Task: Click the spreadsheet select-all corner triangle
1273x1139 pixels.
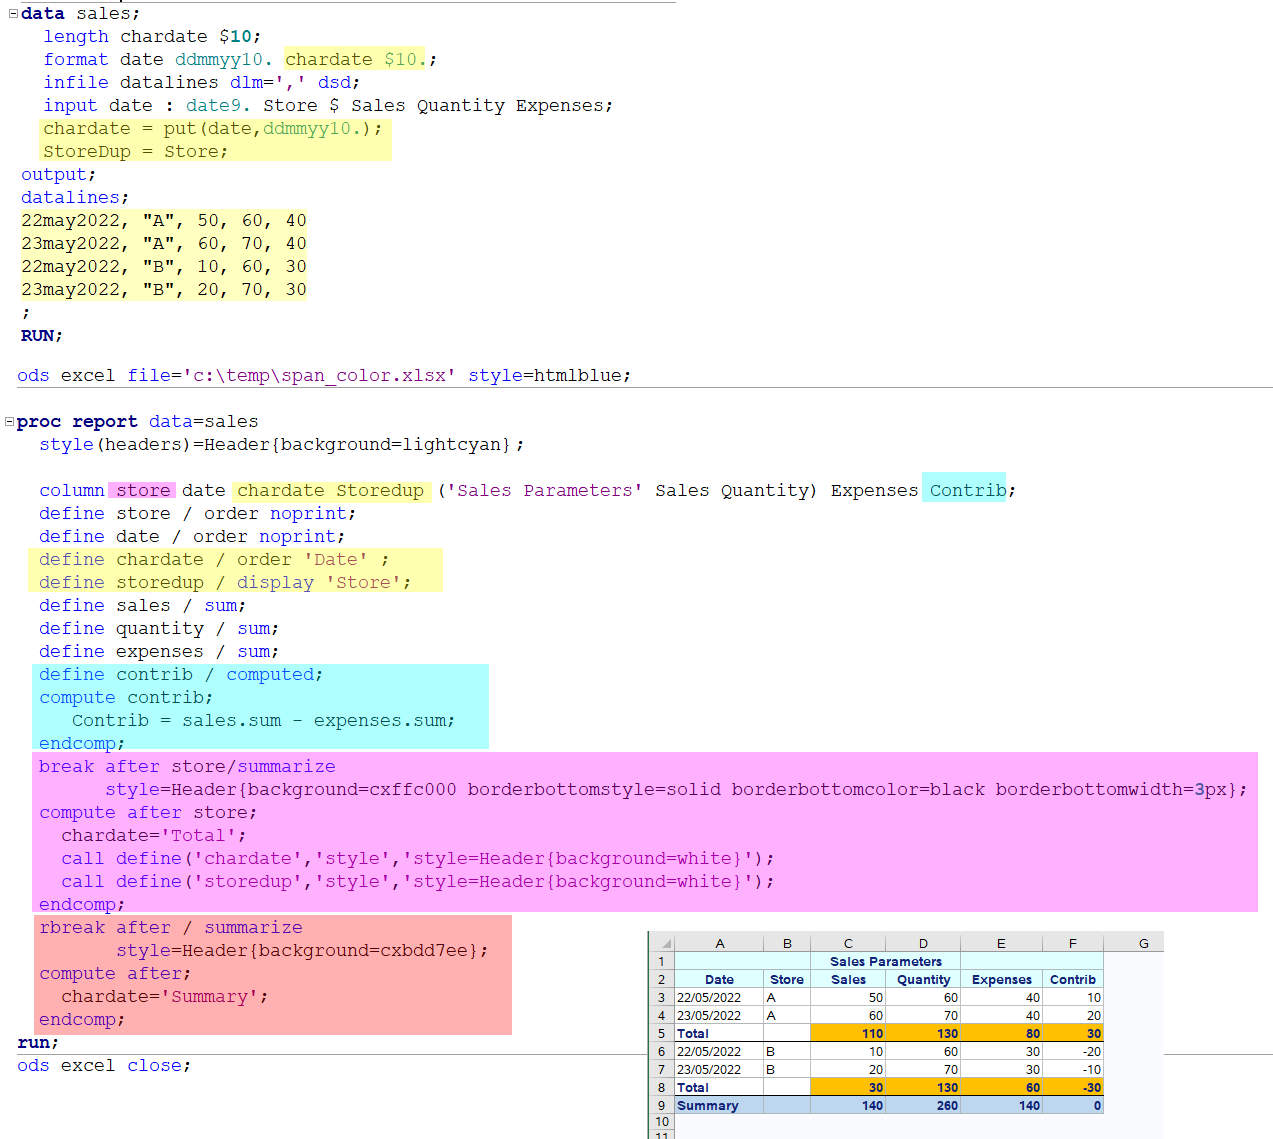Action: 665,943
